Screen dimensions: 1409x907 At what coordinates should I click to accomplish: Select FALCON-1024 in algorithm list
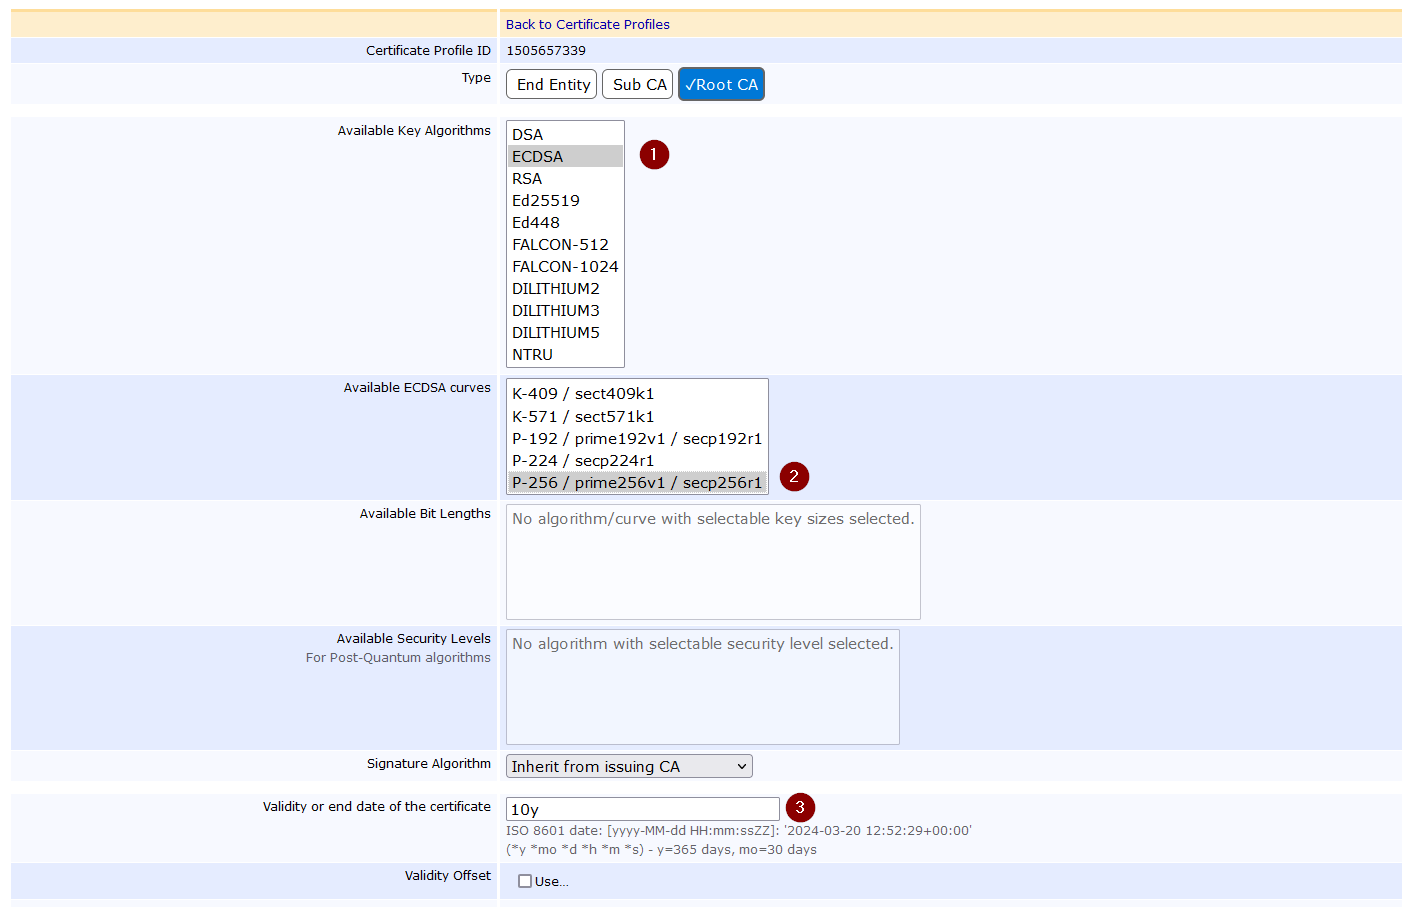(x=564, y=267)
